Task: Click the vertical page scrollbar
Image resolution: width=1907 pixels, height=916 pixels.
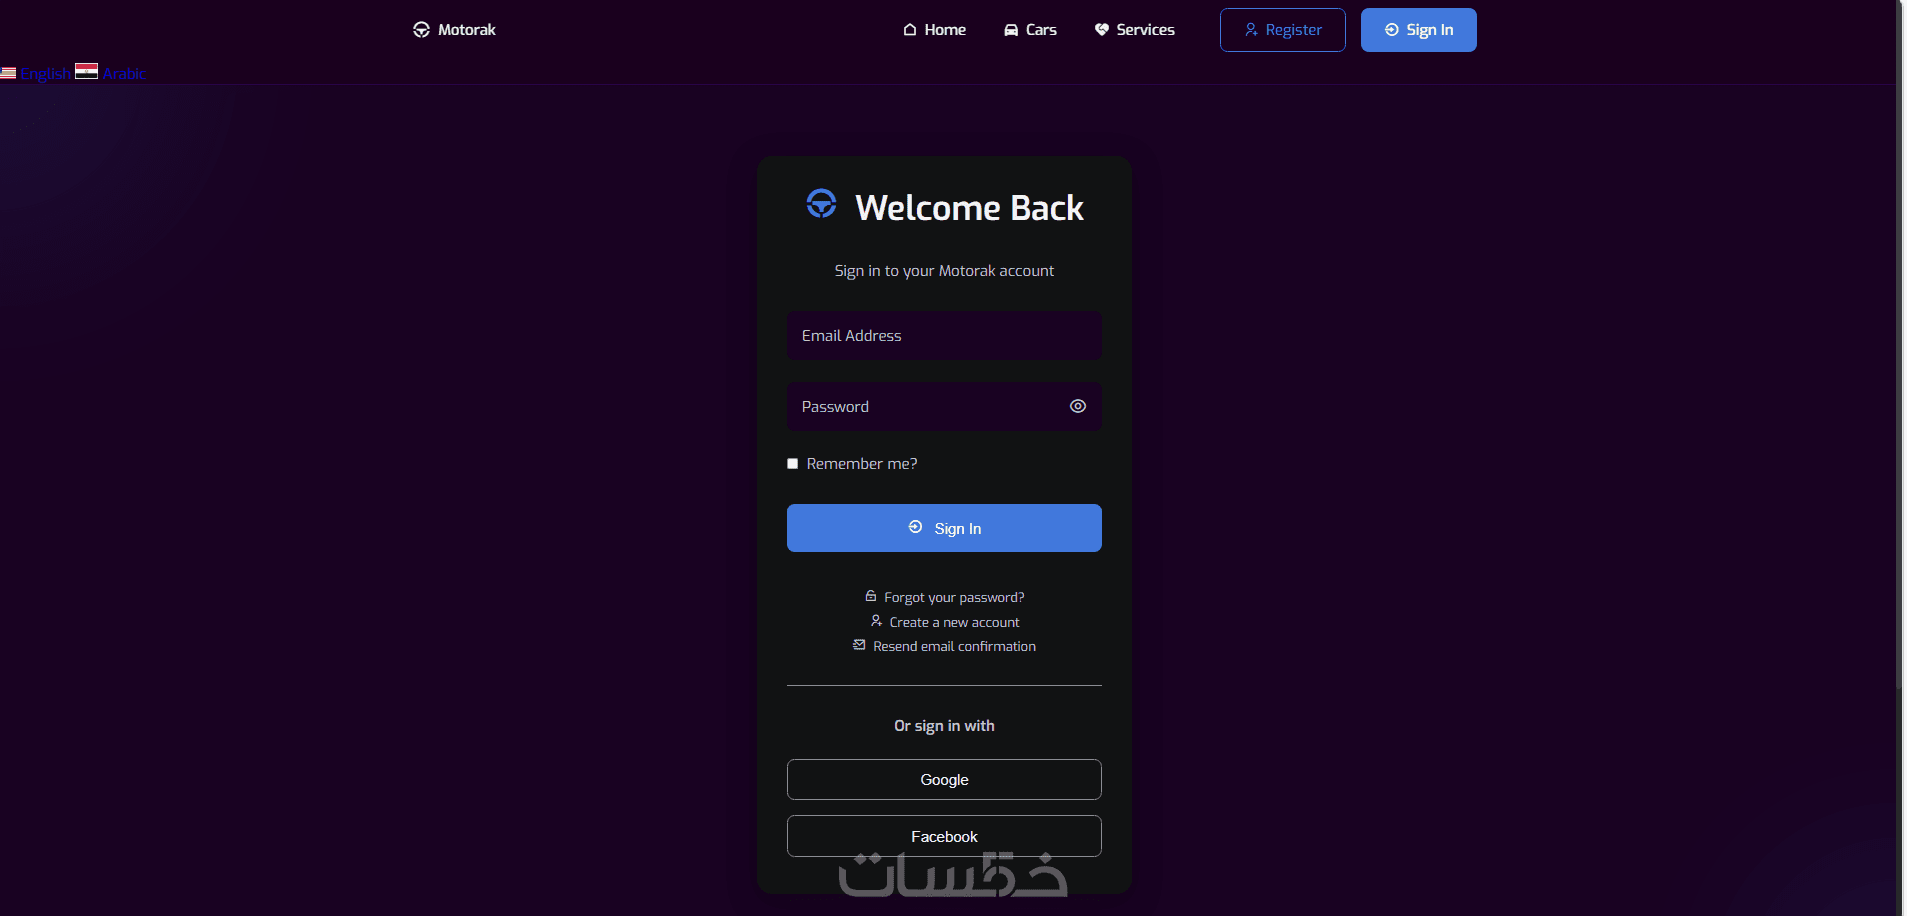Action: 1900,345
